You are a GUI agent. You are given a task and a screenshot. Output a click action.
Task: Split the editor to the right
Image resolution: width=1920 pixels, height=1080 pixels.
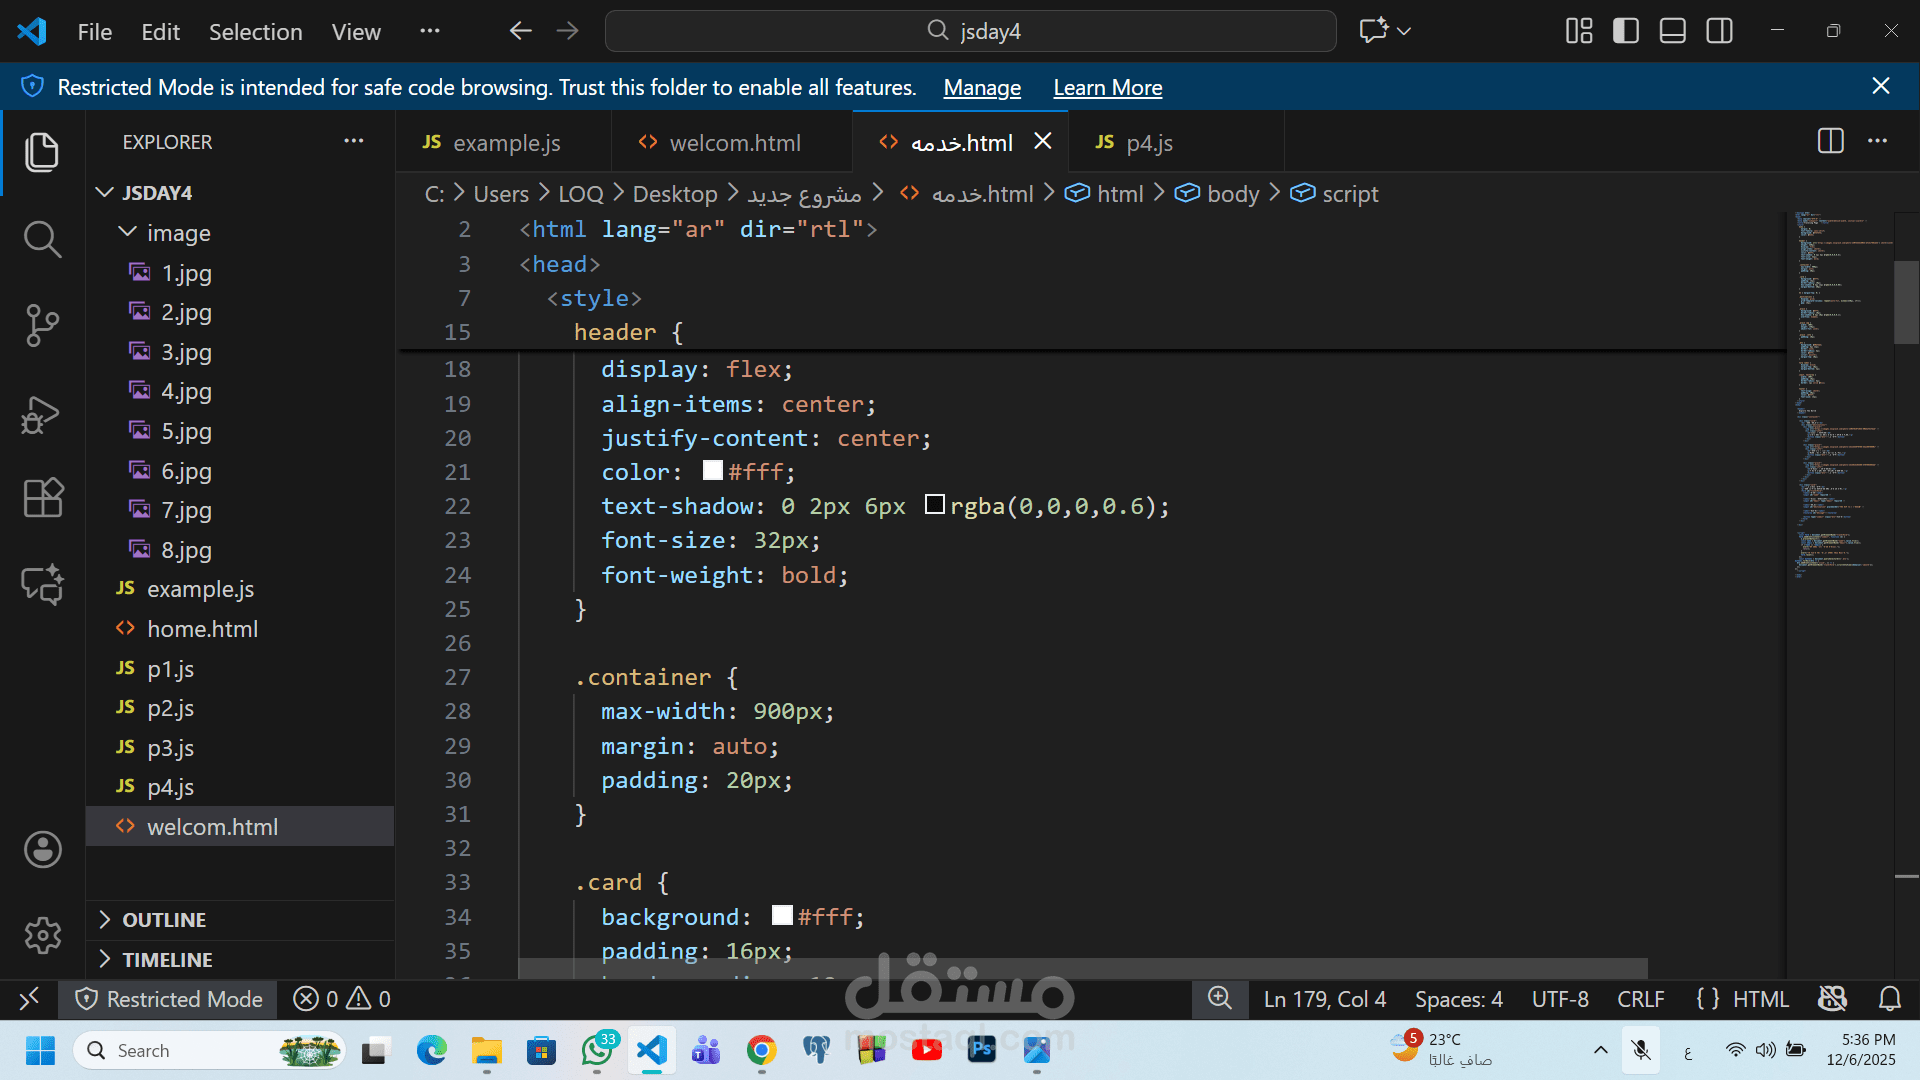[x=1830, y=141]
